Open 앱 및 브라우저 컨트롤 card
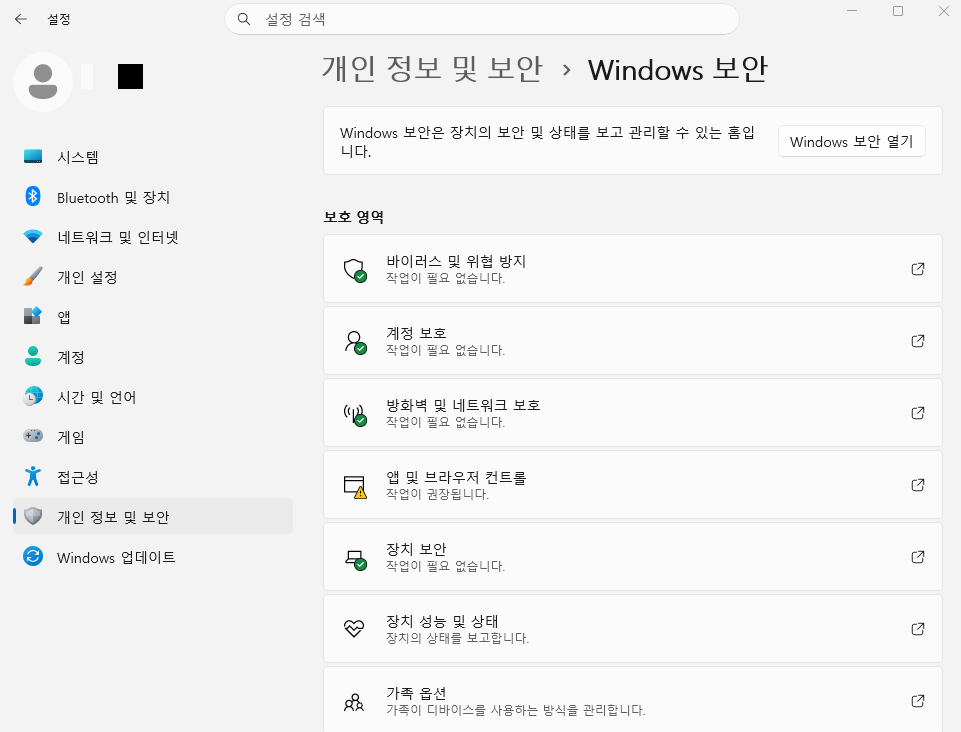This screenshot has width=961, height=732. [632, 484]
